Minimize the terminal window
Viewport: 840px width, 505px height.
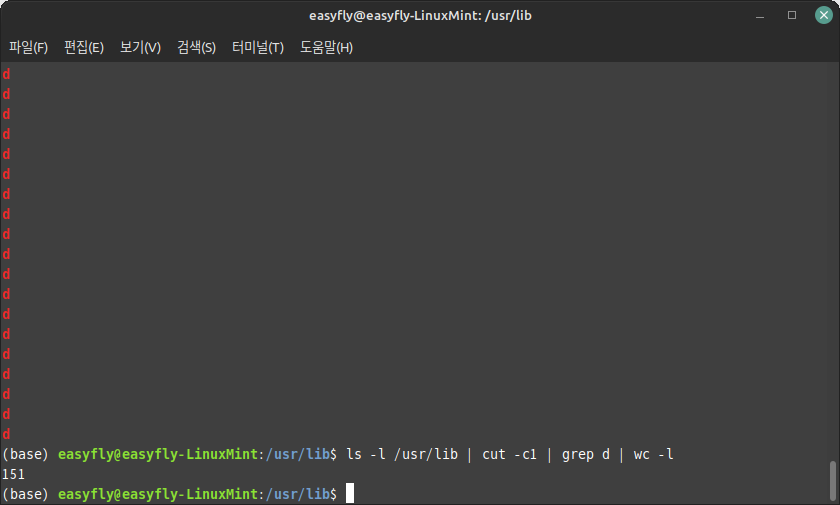pos(760,16)
